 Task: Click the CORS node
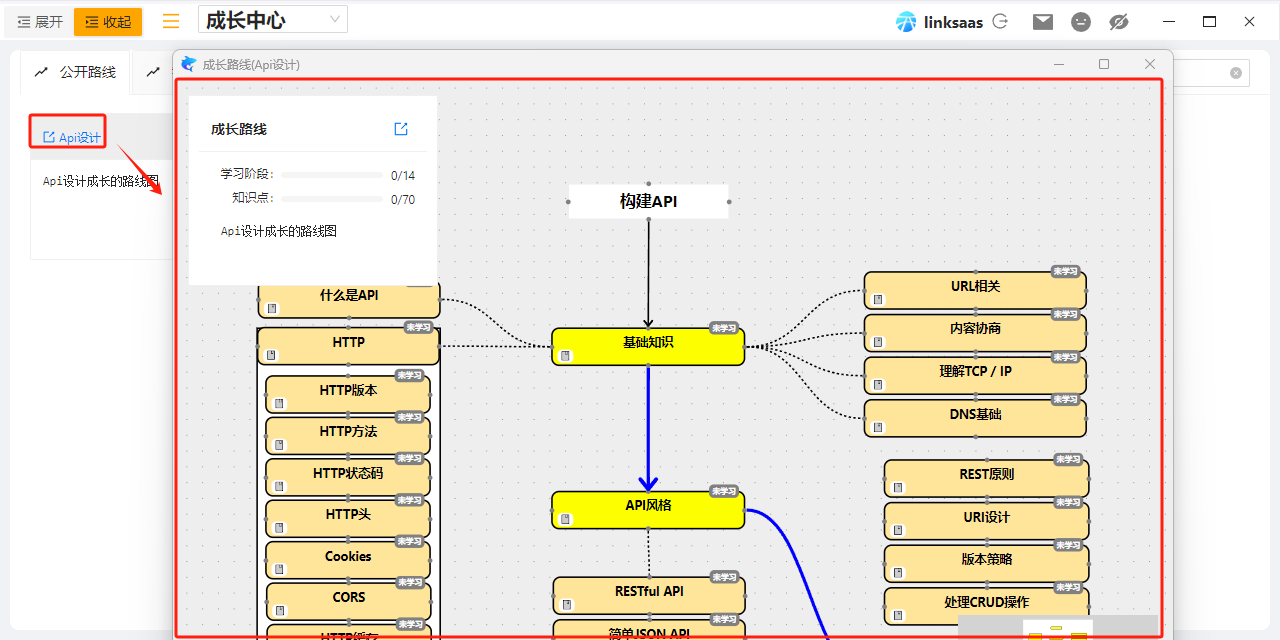pyautogui.click(x=348, y=602)
